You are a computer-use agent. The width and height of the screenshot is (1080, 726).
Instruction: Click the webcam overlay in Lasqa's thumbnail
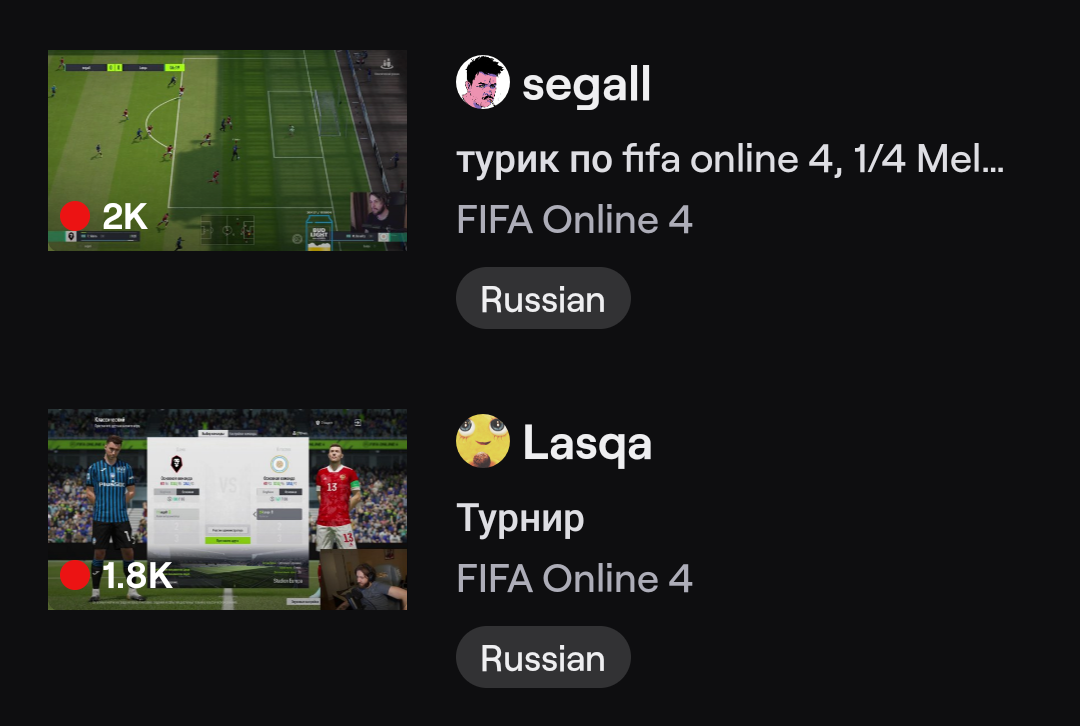click(x=363, y=579)
